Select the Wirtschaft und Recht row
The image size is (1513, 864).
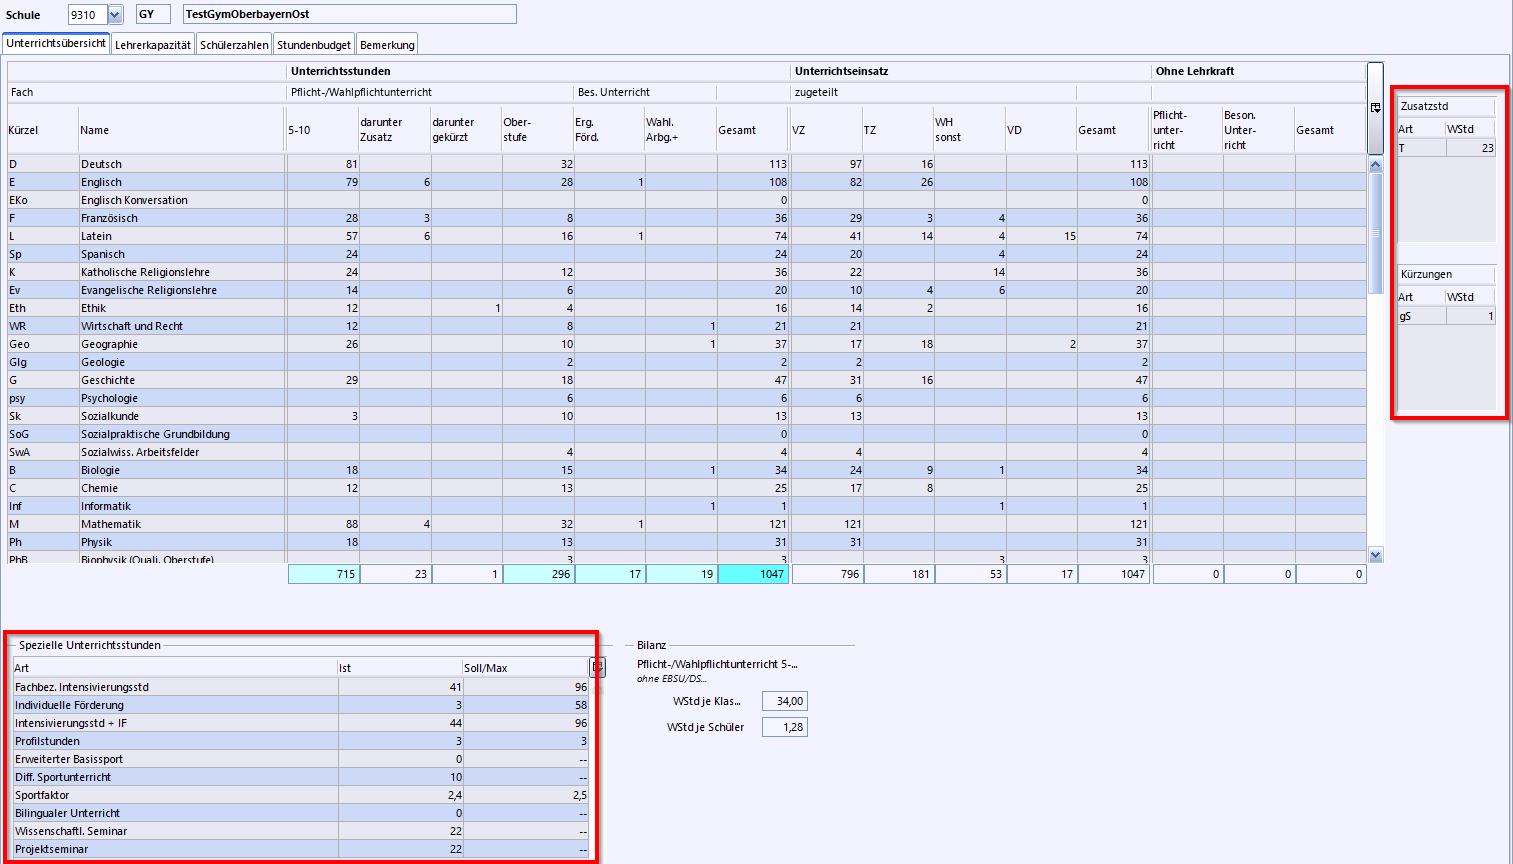686,326
